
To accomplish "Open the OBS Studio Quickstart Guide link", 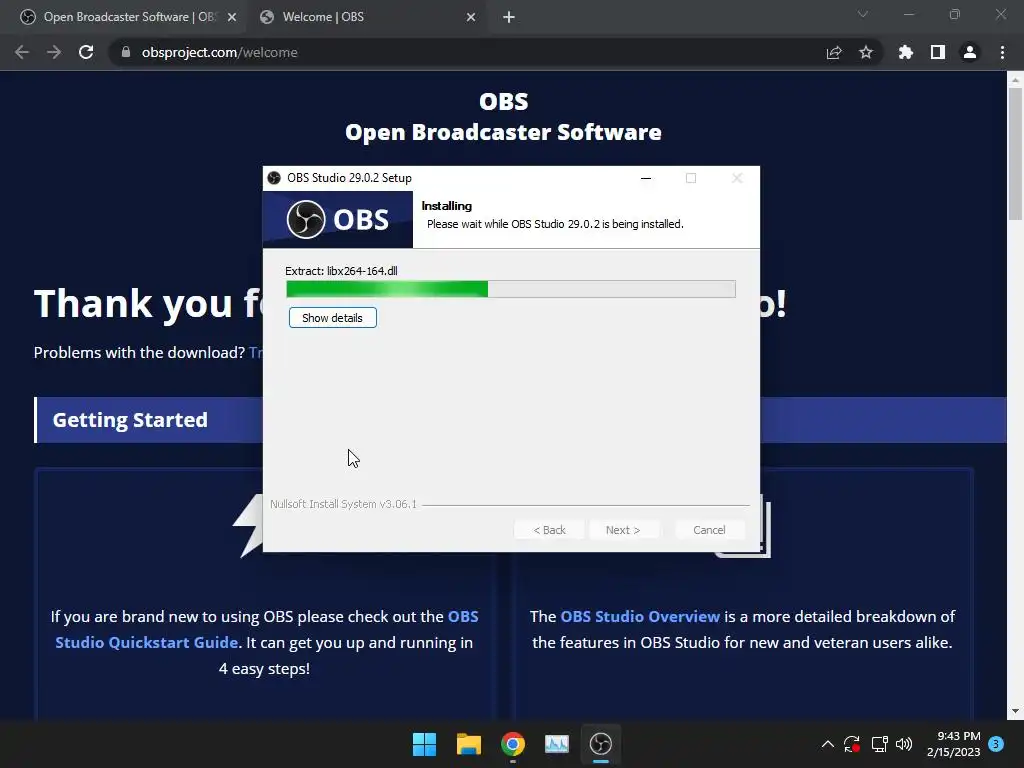I will click(x=266, y=630).
